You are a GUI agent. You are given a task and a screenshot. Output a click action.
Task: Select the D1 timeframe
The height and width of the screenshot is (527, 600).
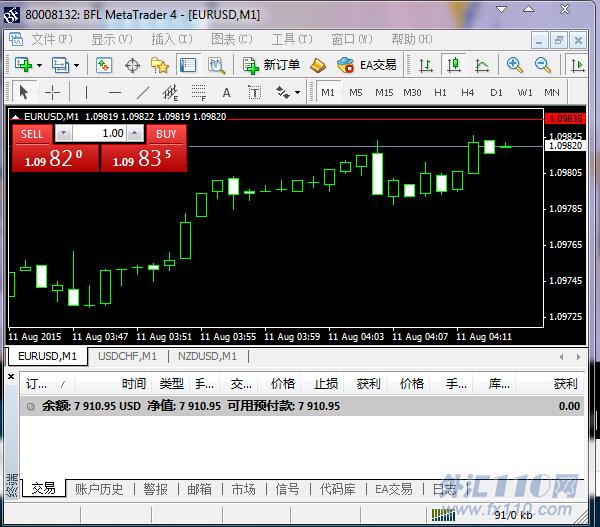point(496,92)
